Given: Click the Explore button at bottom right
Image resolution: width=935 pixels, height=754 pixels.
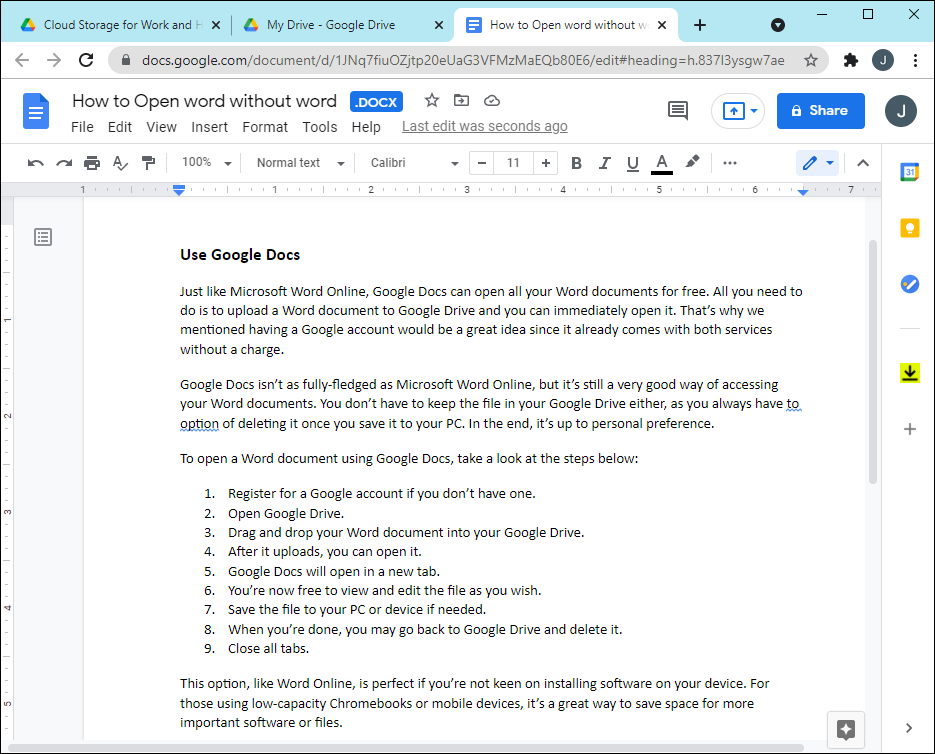Looking at the screenshot, I should pos(845,728).
